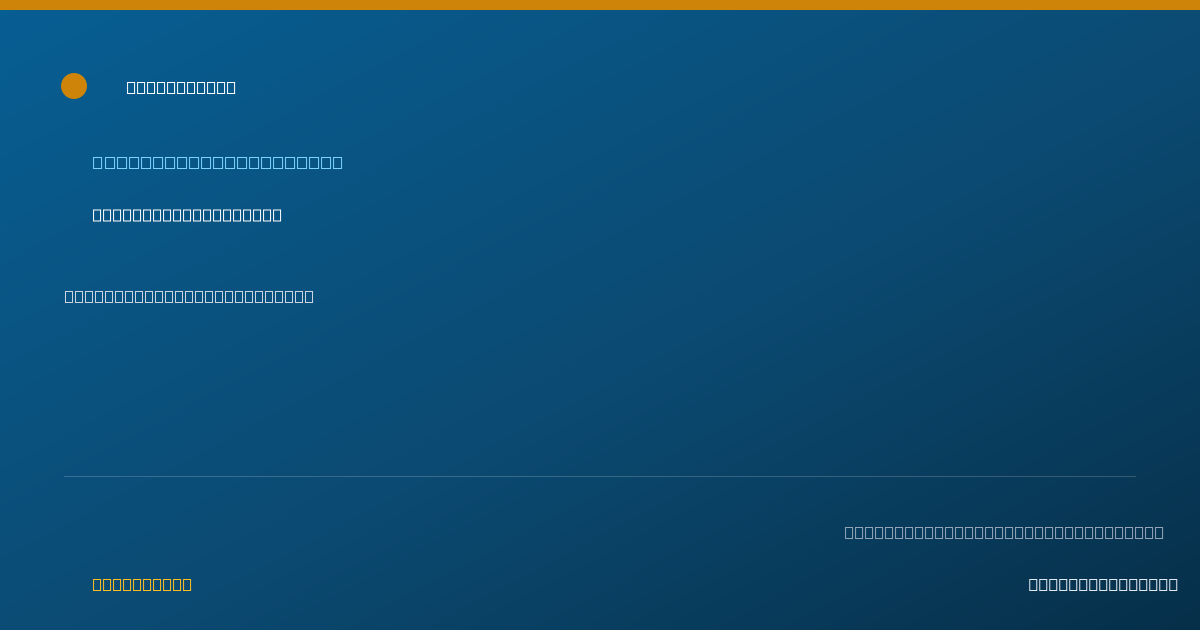Click the first glyph of the yellow label
1200x630 pixels.
[97, 584]
